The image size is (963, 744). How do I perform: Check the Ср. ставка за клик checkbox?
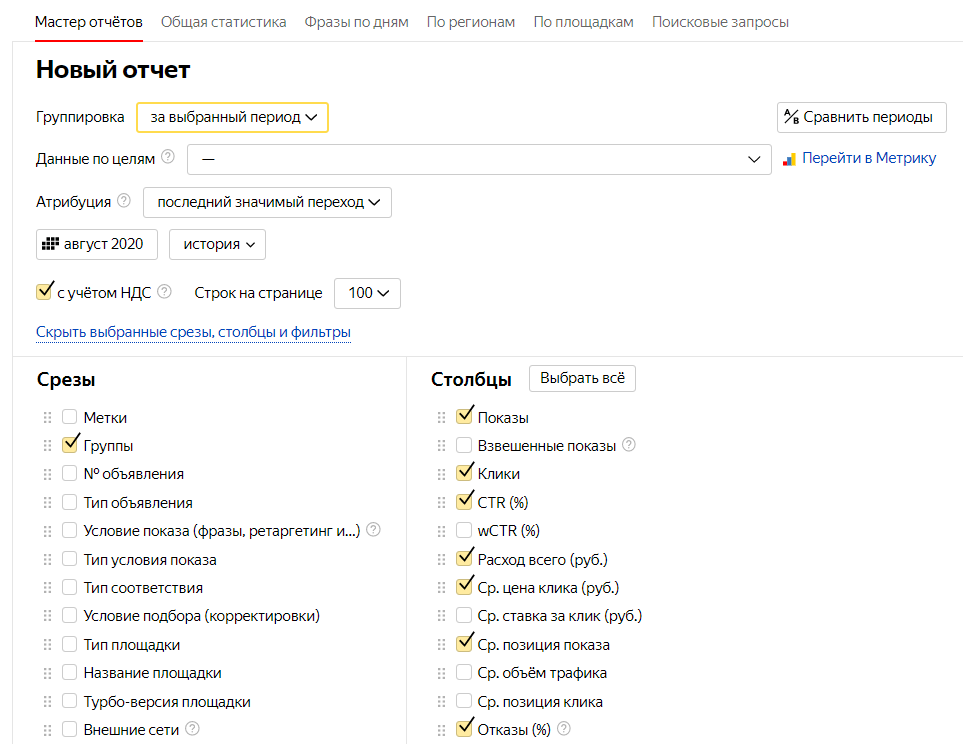click(x=464, y=616)
